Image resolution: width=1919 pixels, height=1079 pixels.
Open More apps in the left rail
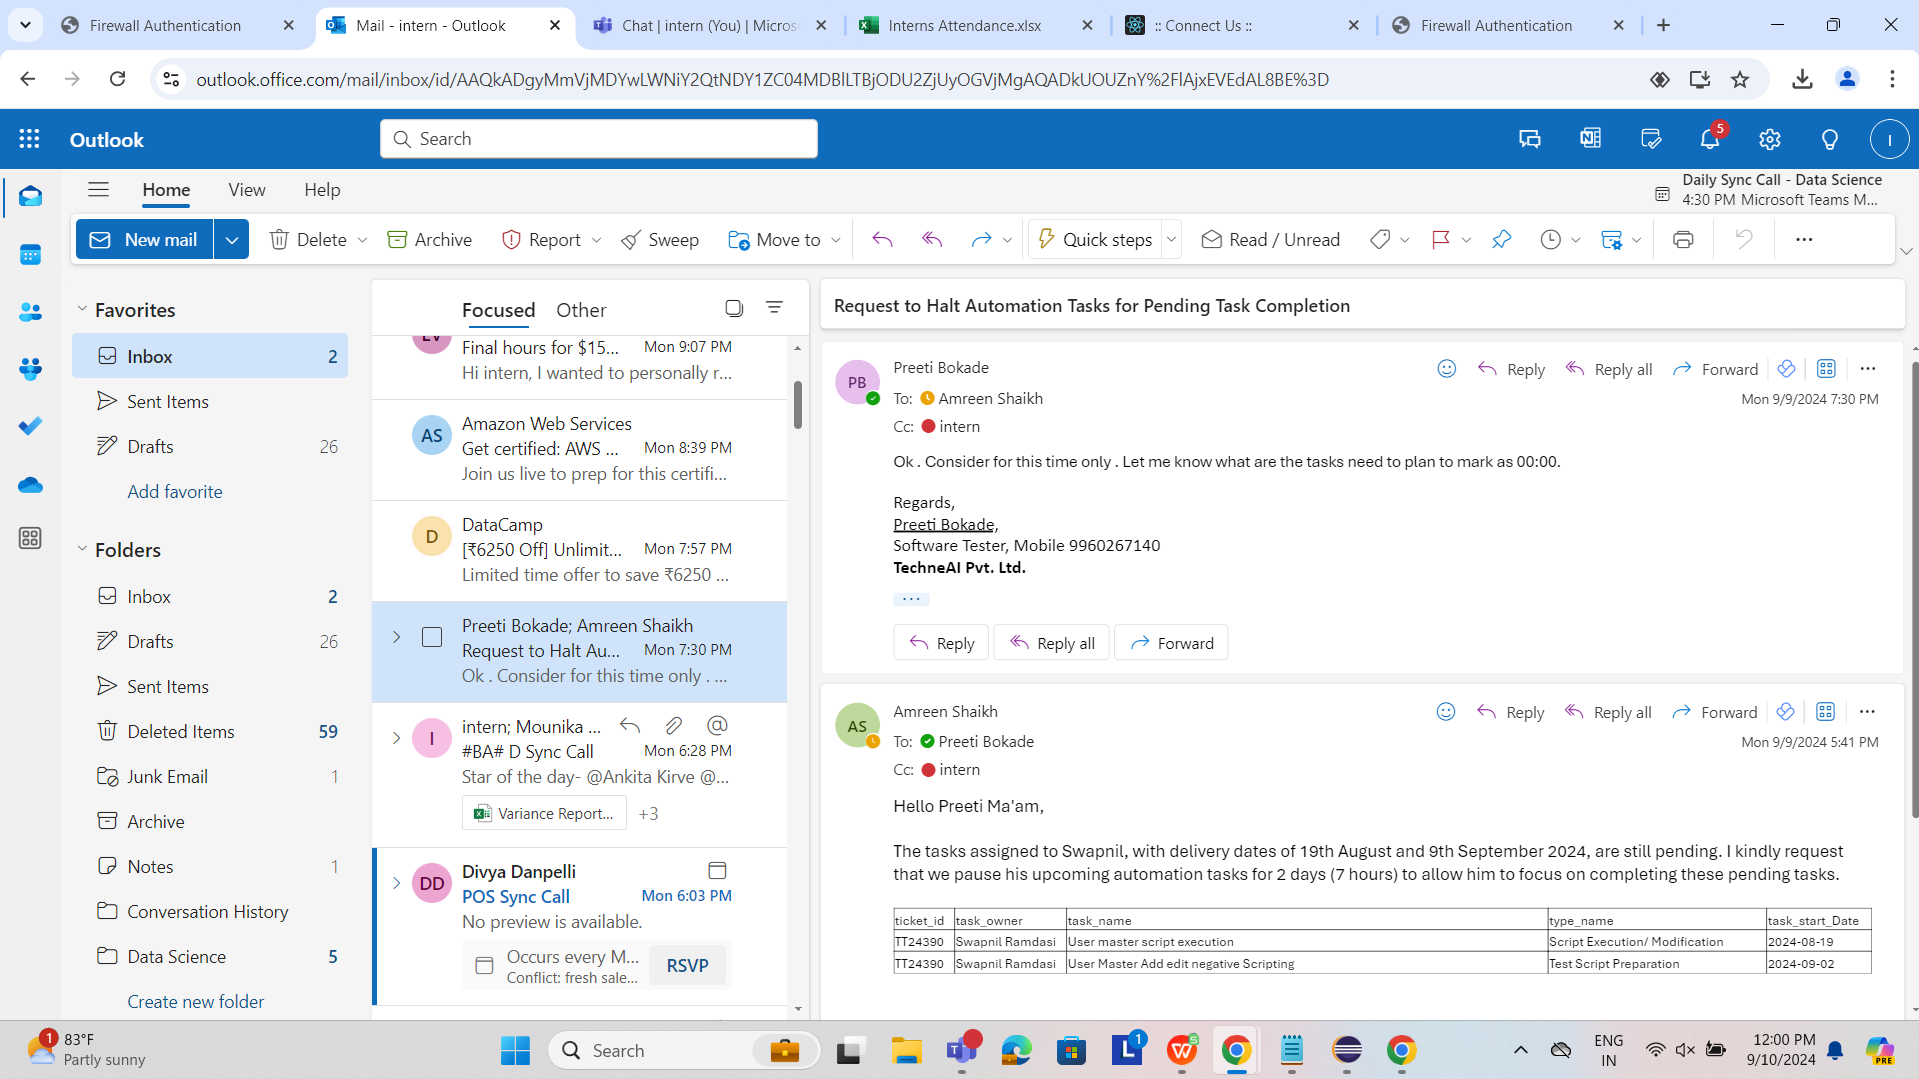point(30,538)
